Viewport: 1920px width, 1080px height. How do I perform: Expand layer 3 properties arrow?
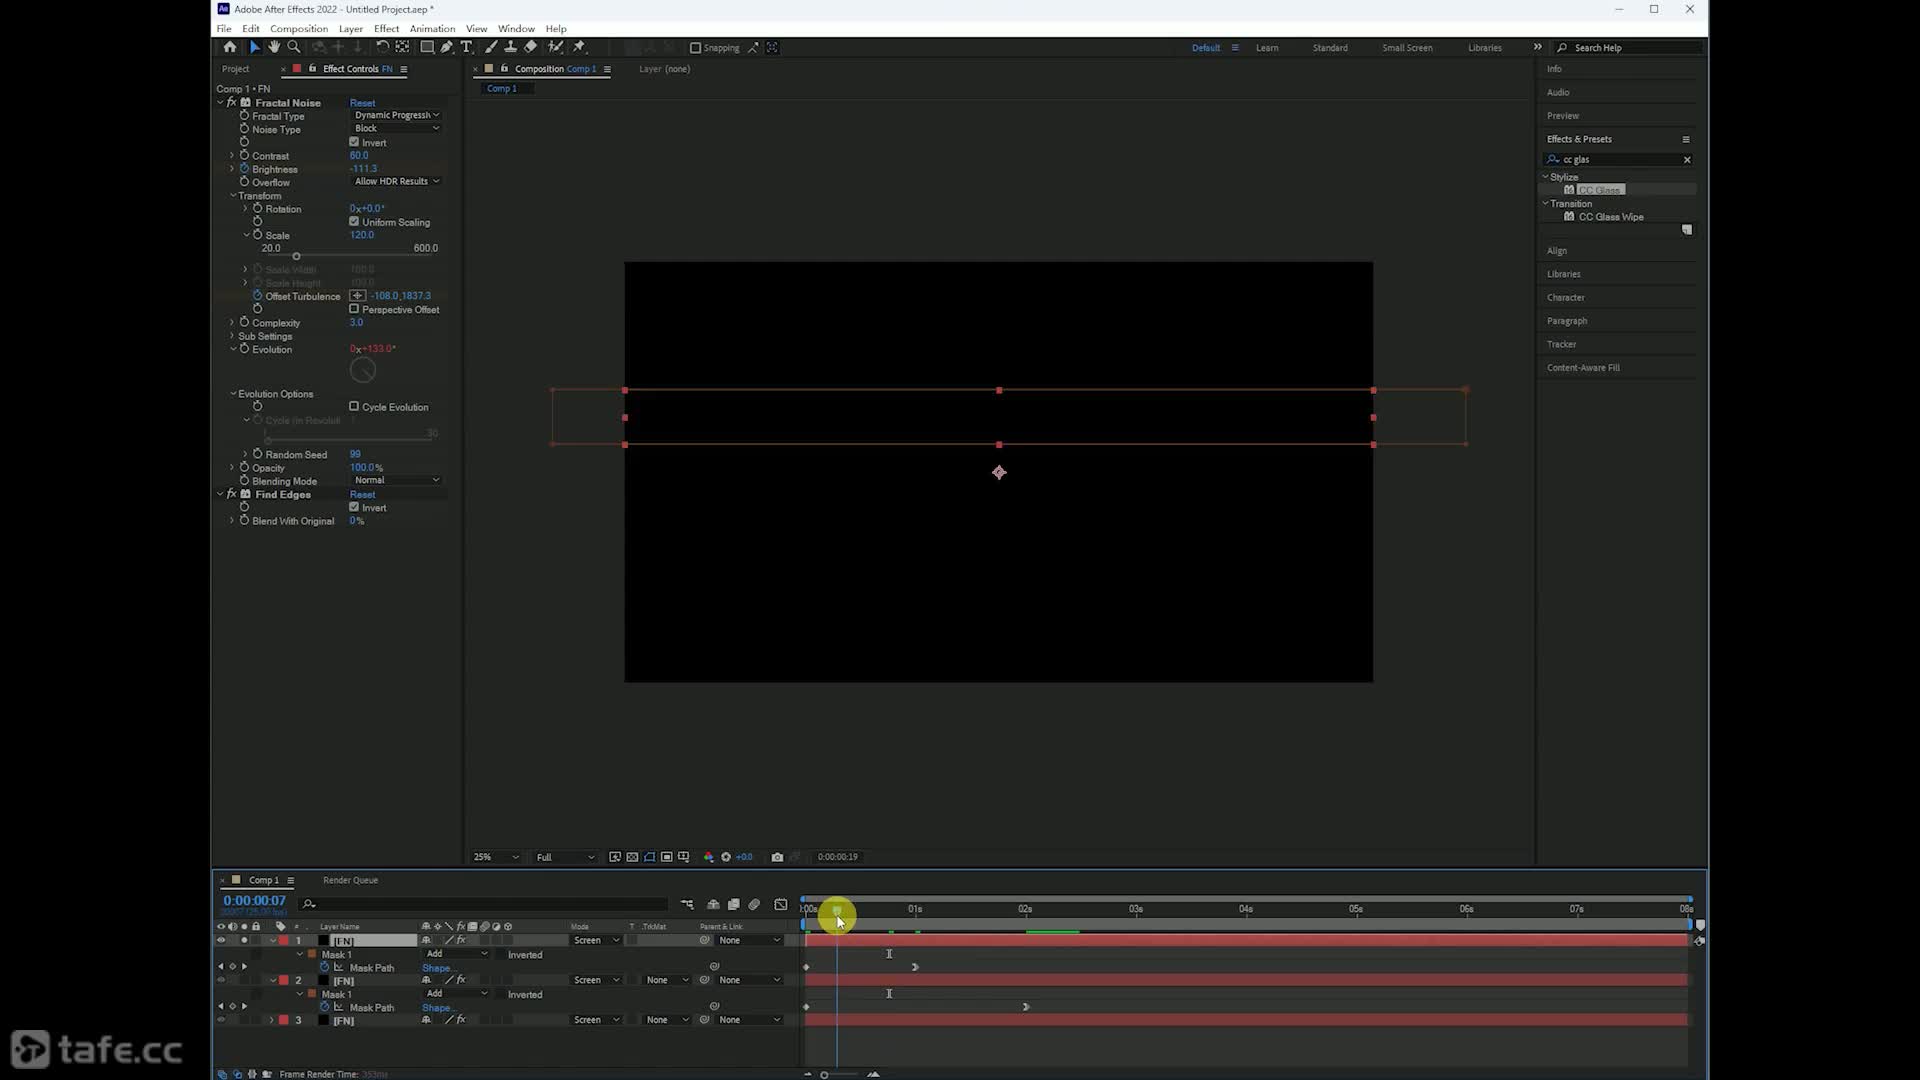pos(271,1020)
